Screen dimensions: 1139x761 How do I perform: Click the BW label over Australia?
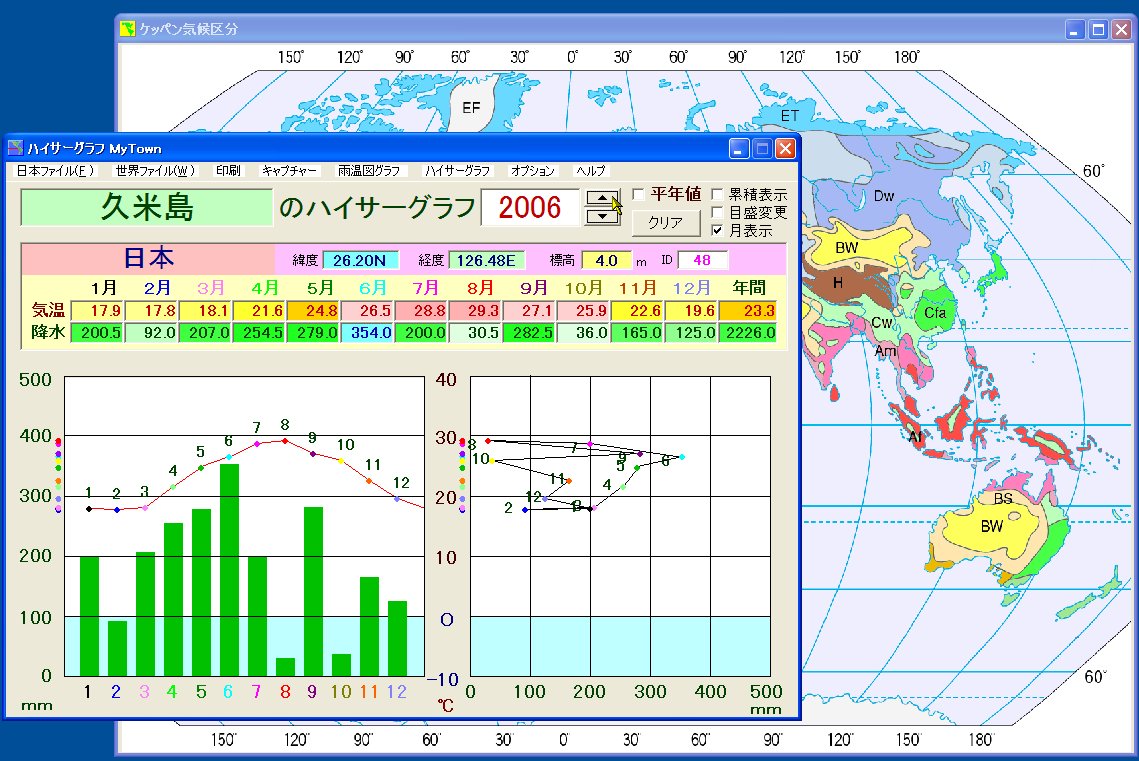pos(992,526)
